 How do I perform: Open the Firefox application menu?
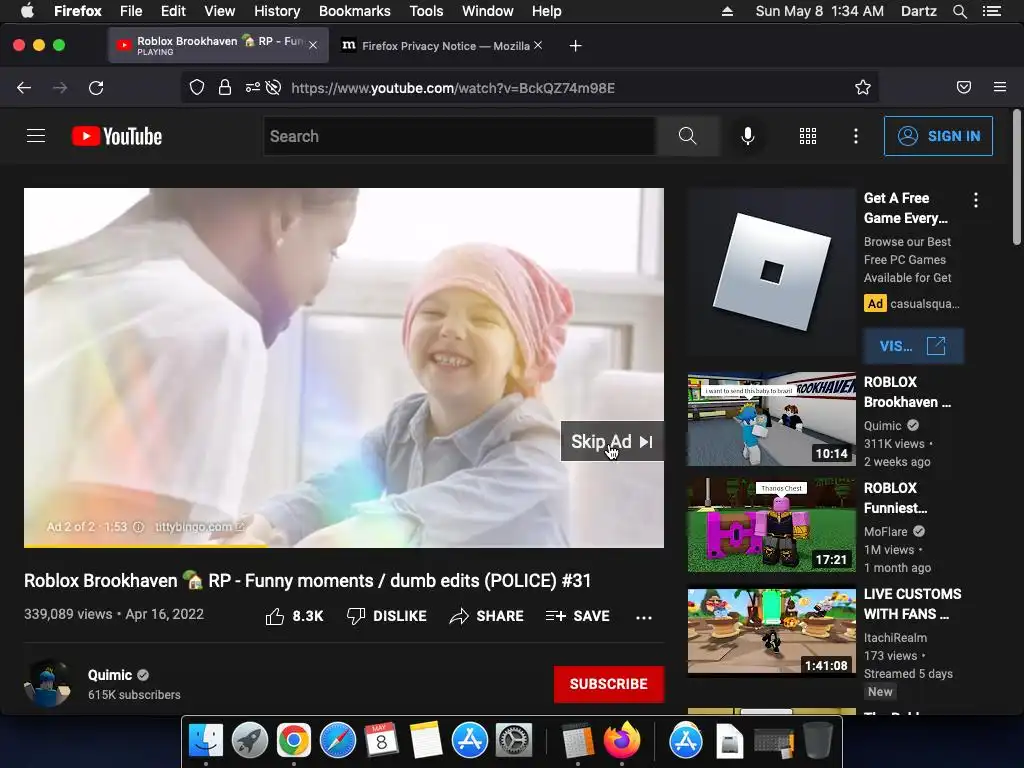[x=1000, y=88]
